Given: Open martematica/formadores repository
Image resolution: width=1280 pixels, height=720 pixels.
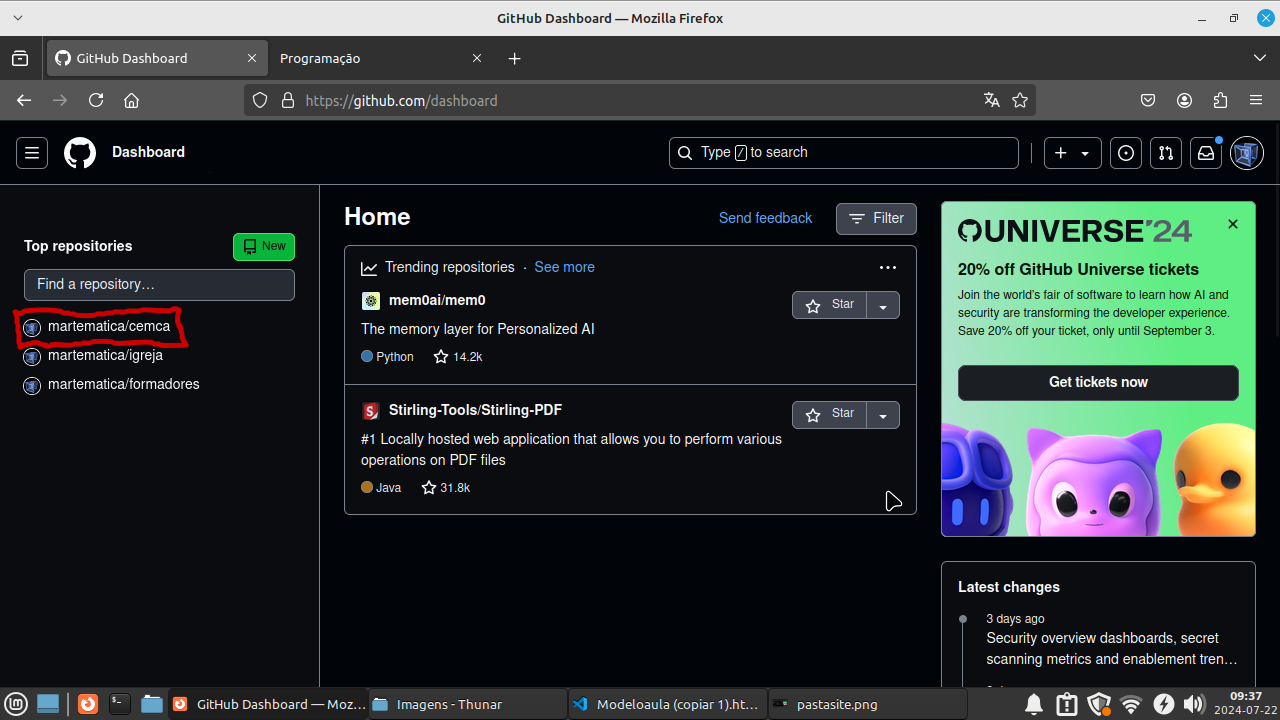Looking at the screenshot, I should (124, 384).
